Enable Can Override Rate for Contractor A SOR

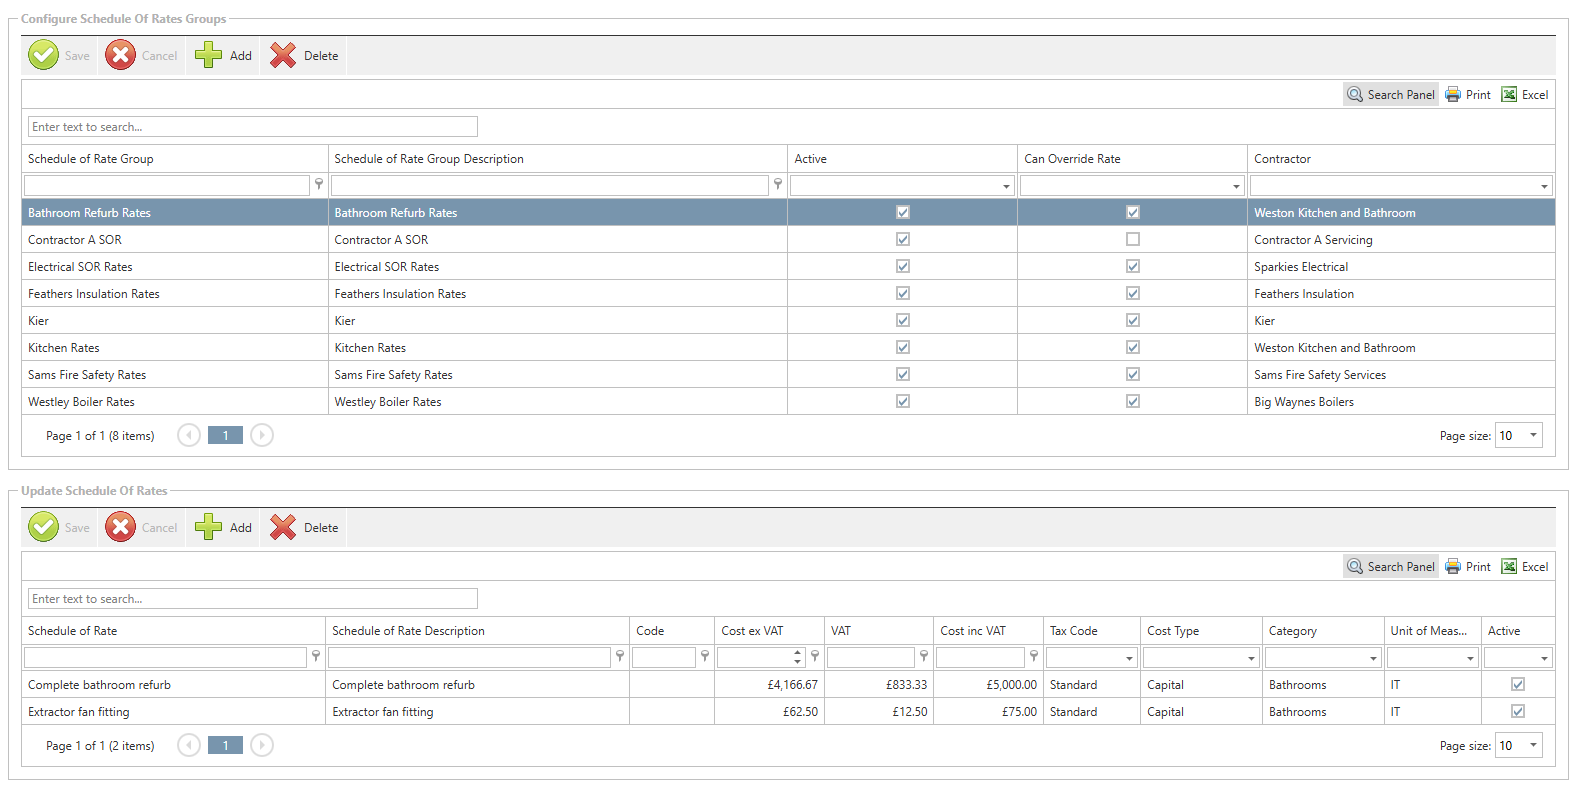(1133, 239)
